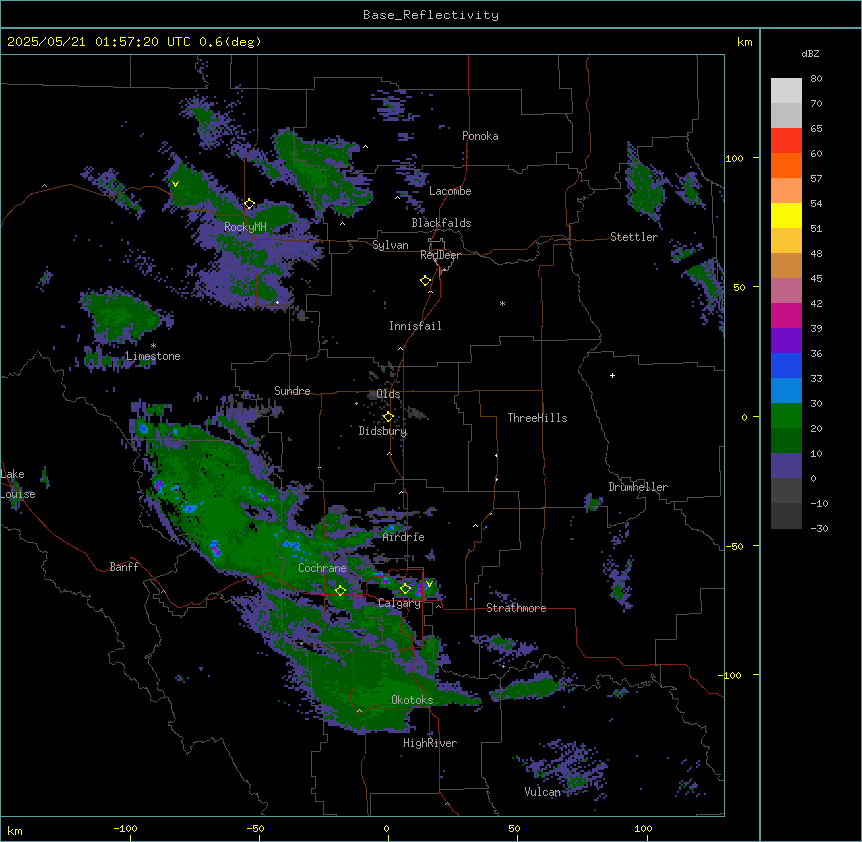Click the Cochrane city label

pyautogui.click(x=322, y=568)
